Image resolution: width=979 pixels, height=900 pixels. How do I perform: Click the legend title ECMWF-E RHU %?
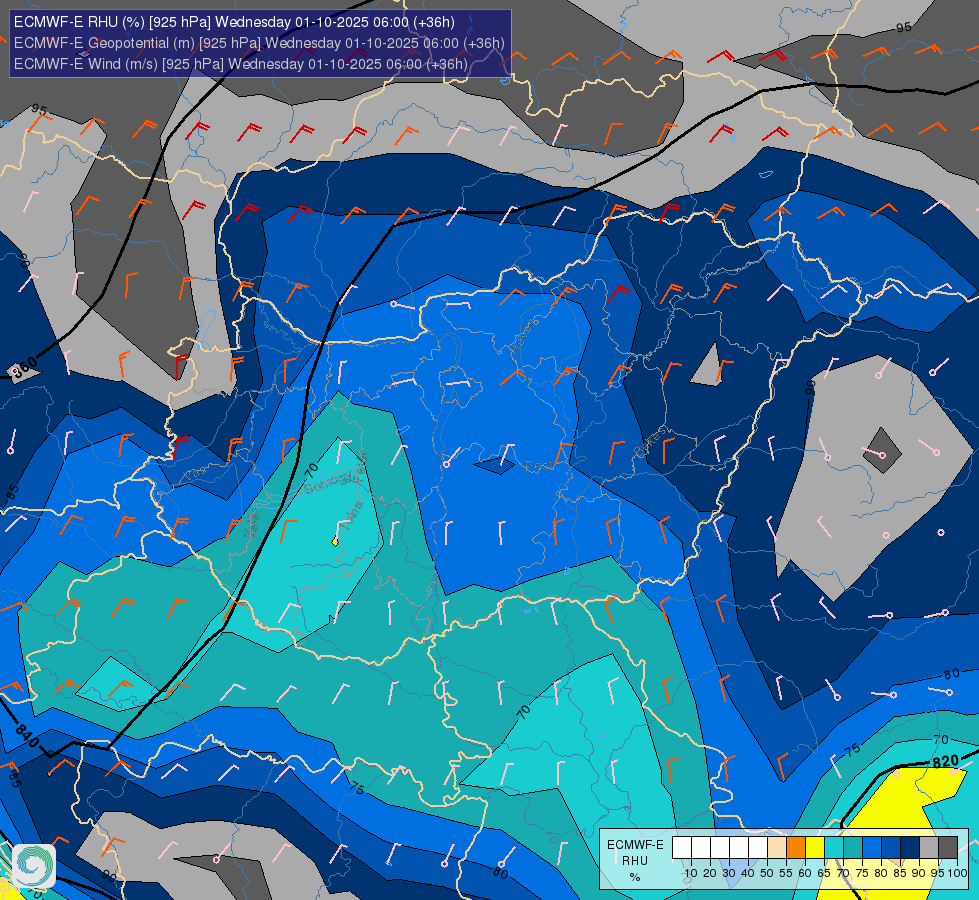(x=635, y=860)
